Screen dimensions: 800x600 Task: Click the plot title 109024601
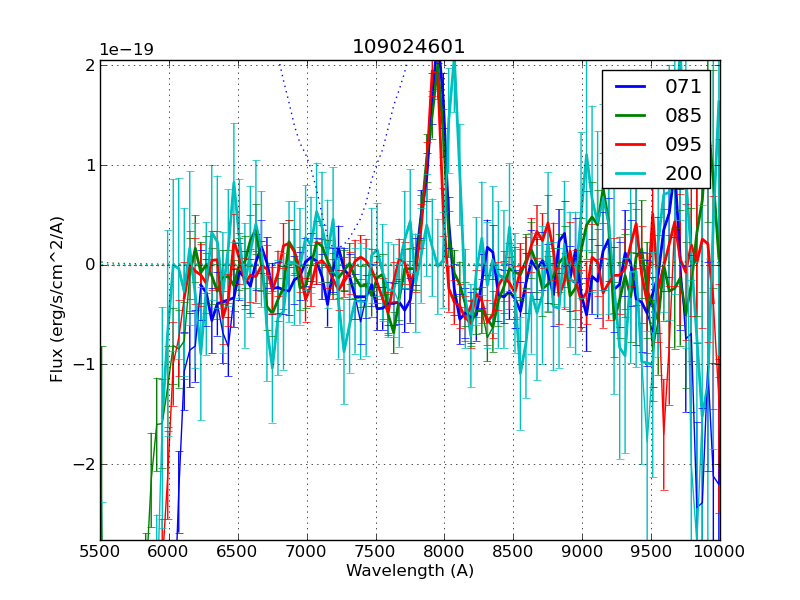coord(409,47)
